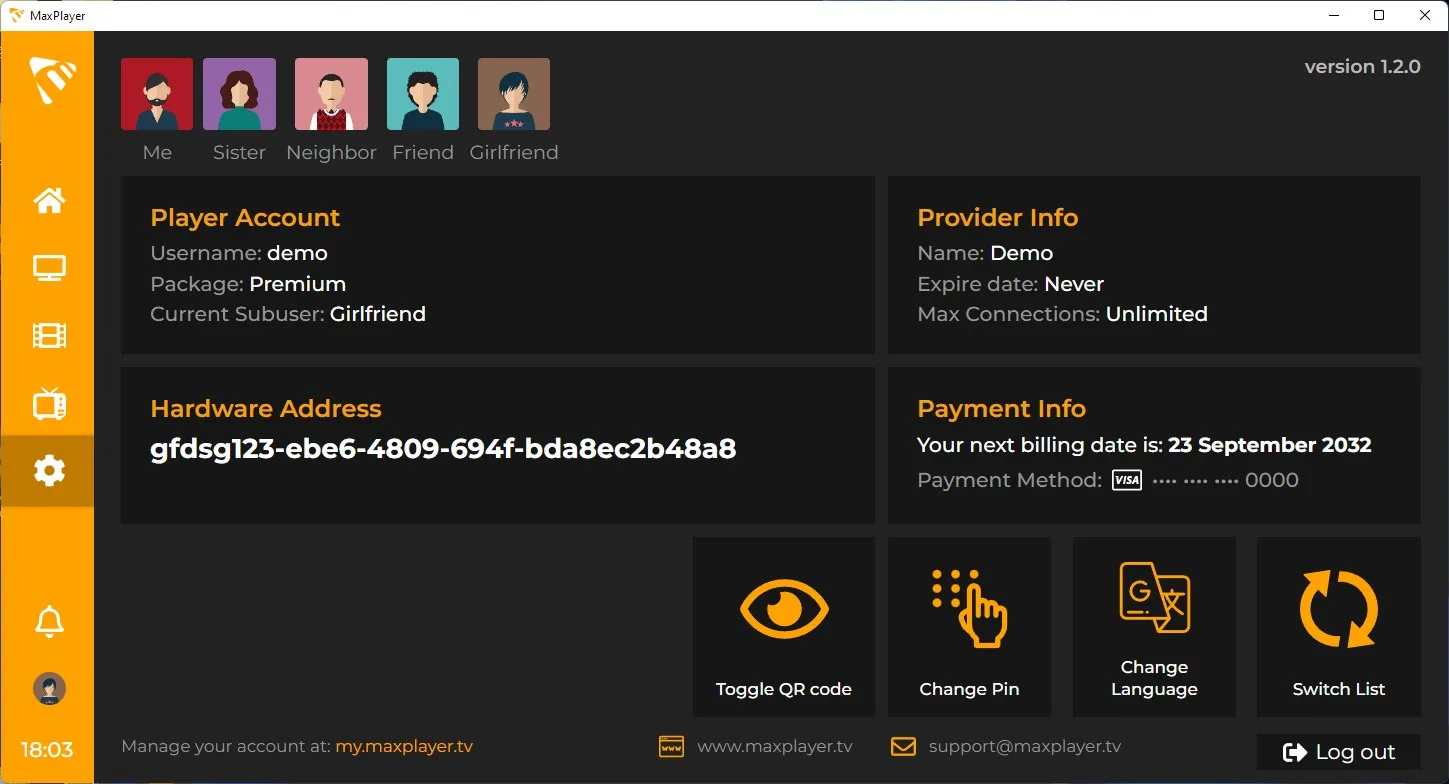Click the masked card number ending 0000
Image resolution: width=1449 pixels, height=784 pixels.
tap(1226, 480)
